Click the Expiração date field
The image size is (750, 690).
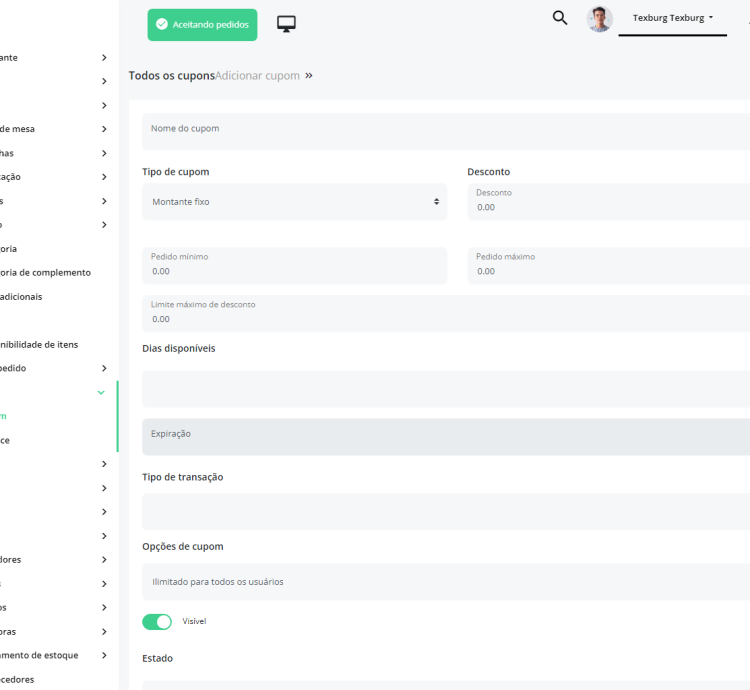pyautogui.click(x=446, y=437)
